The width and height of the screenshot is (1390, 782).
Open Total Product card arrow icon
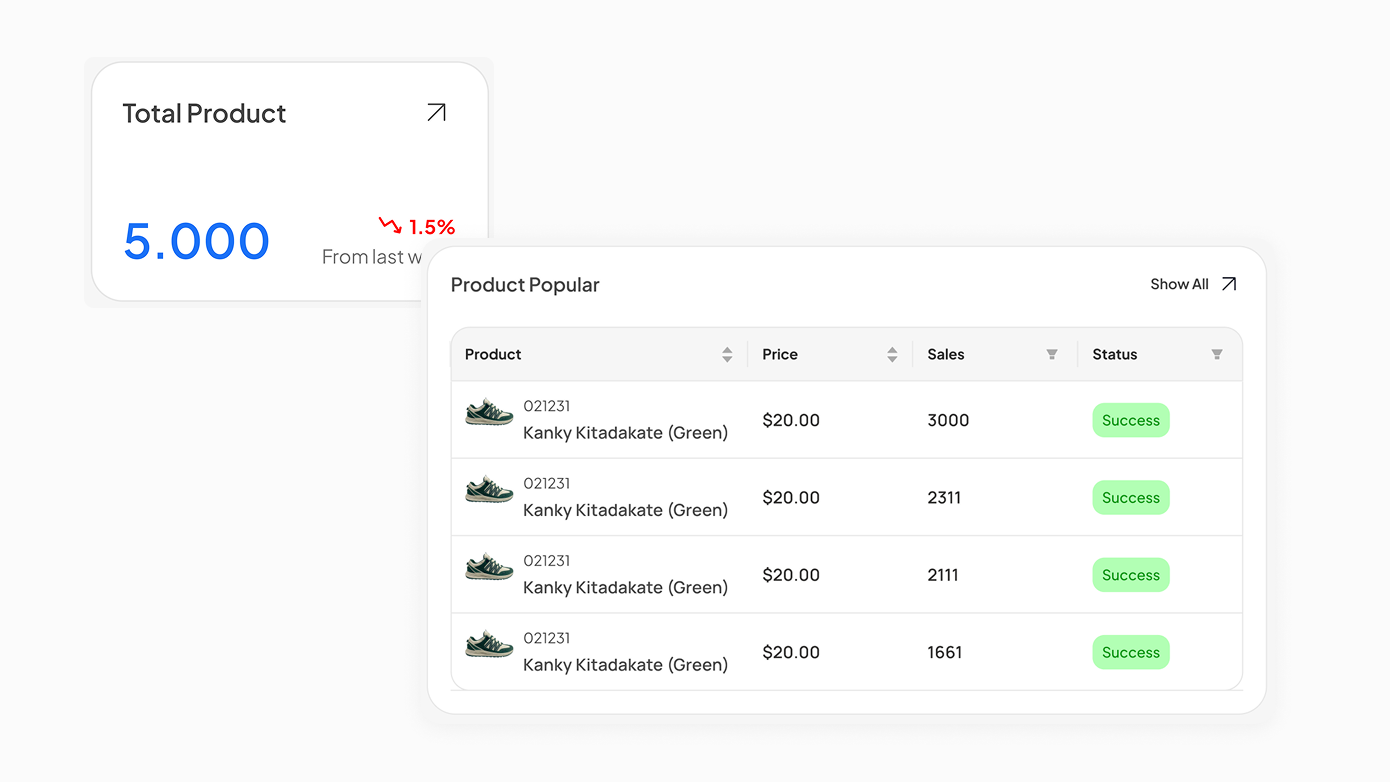(x=436, y=113)
